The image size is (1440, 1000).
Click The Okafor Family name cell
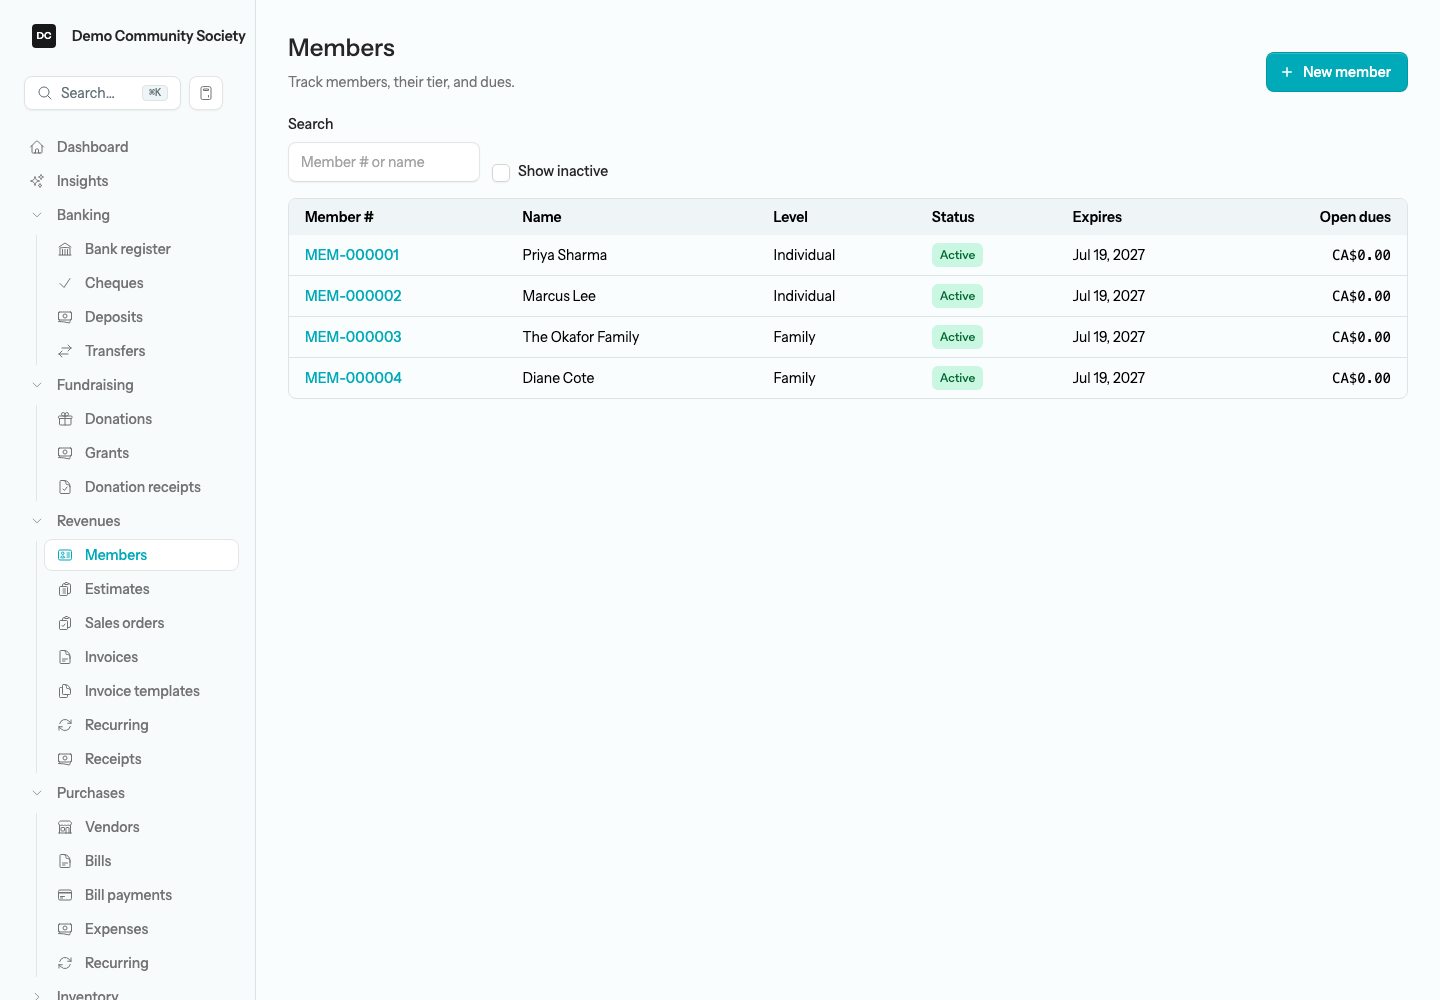click(581, 337)
